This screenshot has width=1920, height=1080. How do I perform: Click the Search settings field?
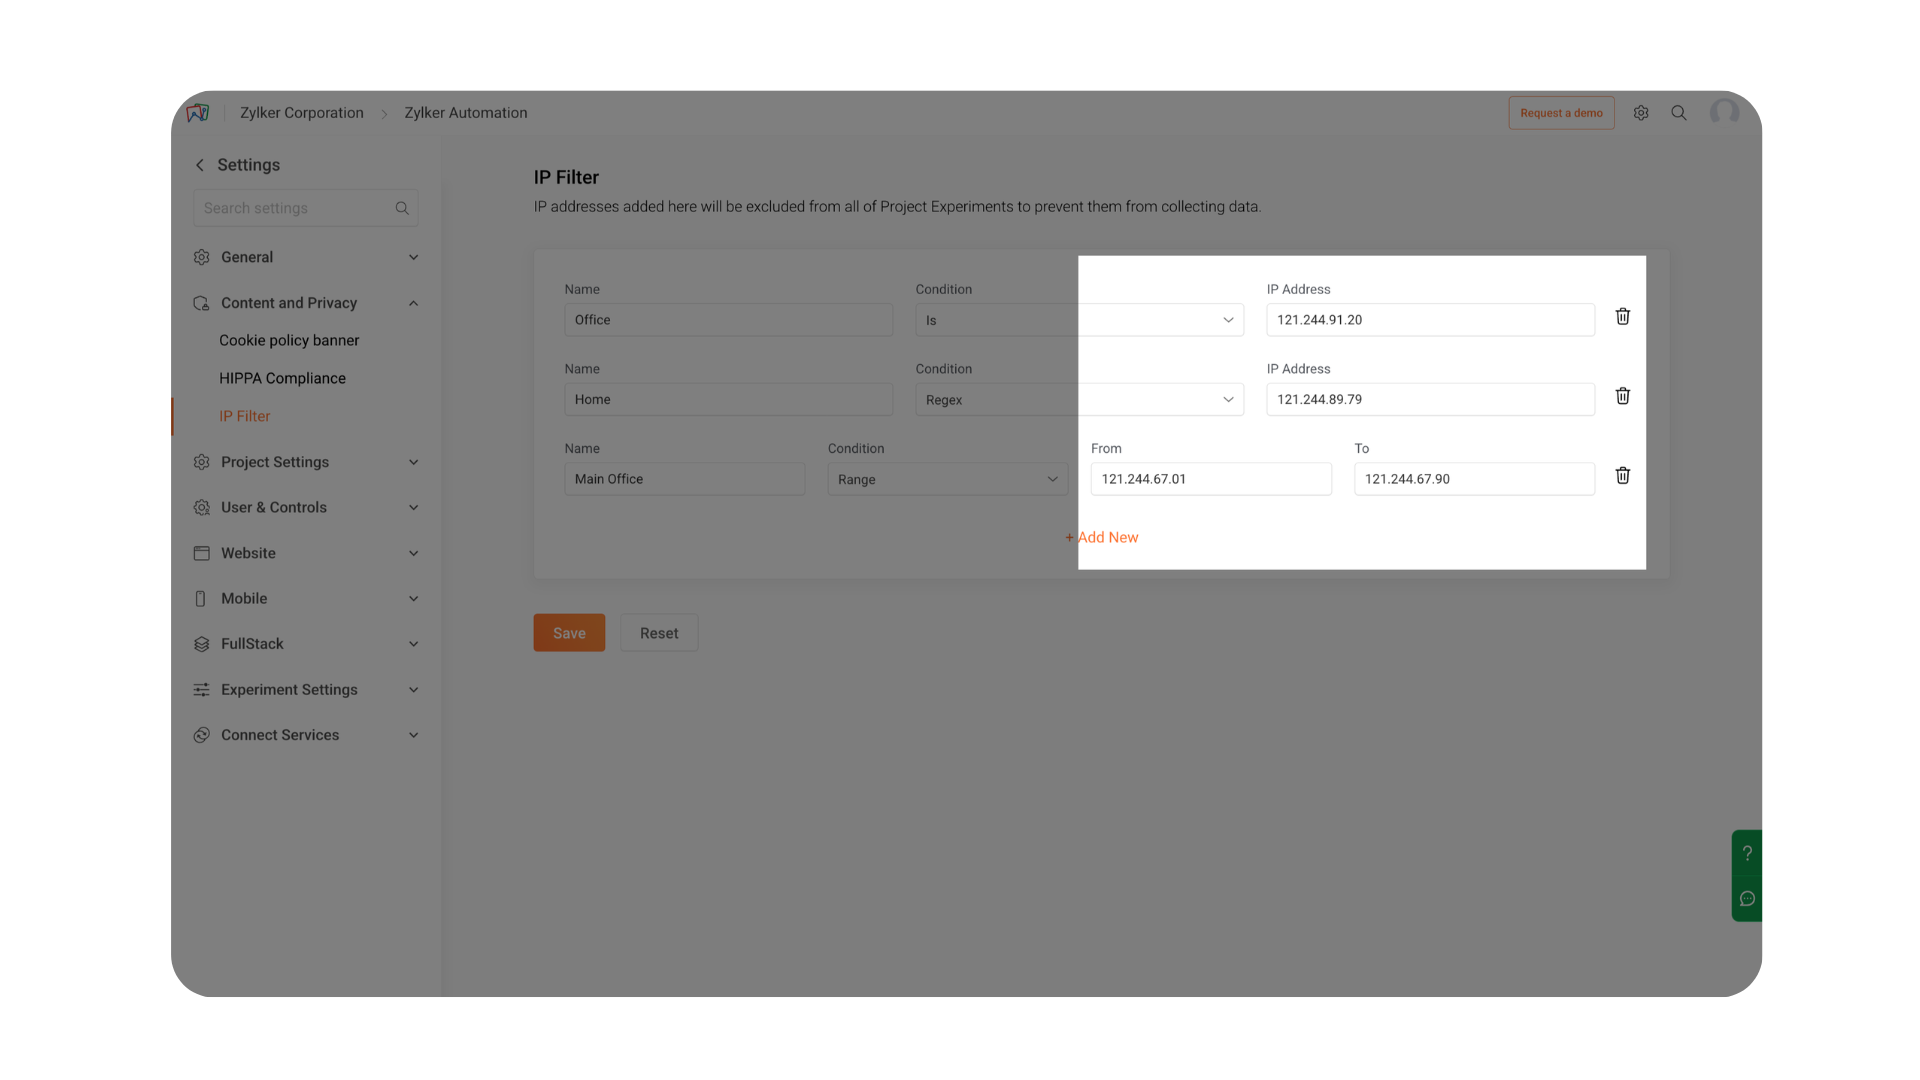tap(295, 208)
